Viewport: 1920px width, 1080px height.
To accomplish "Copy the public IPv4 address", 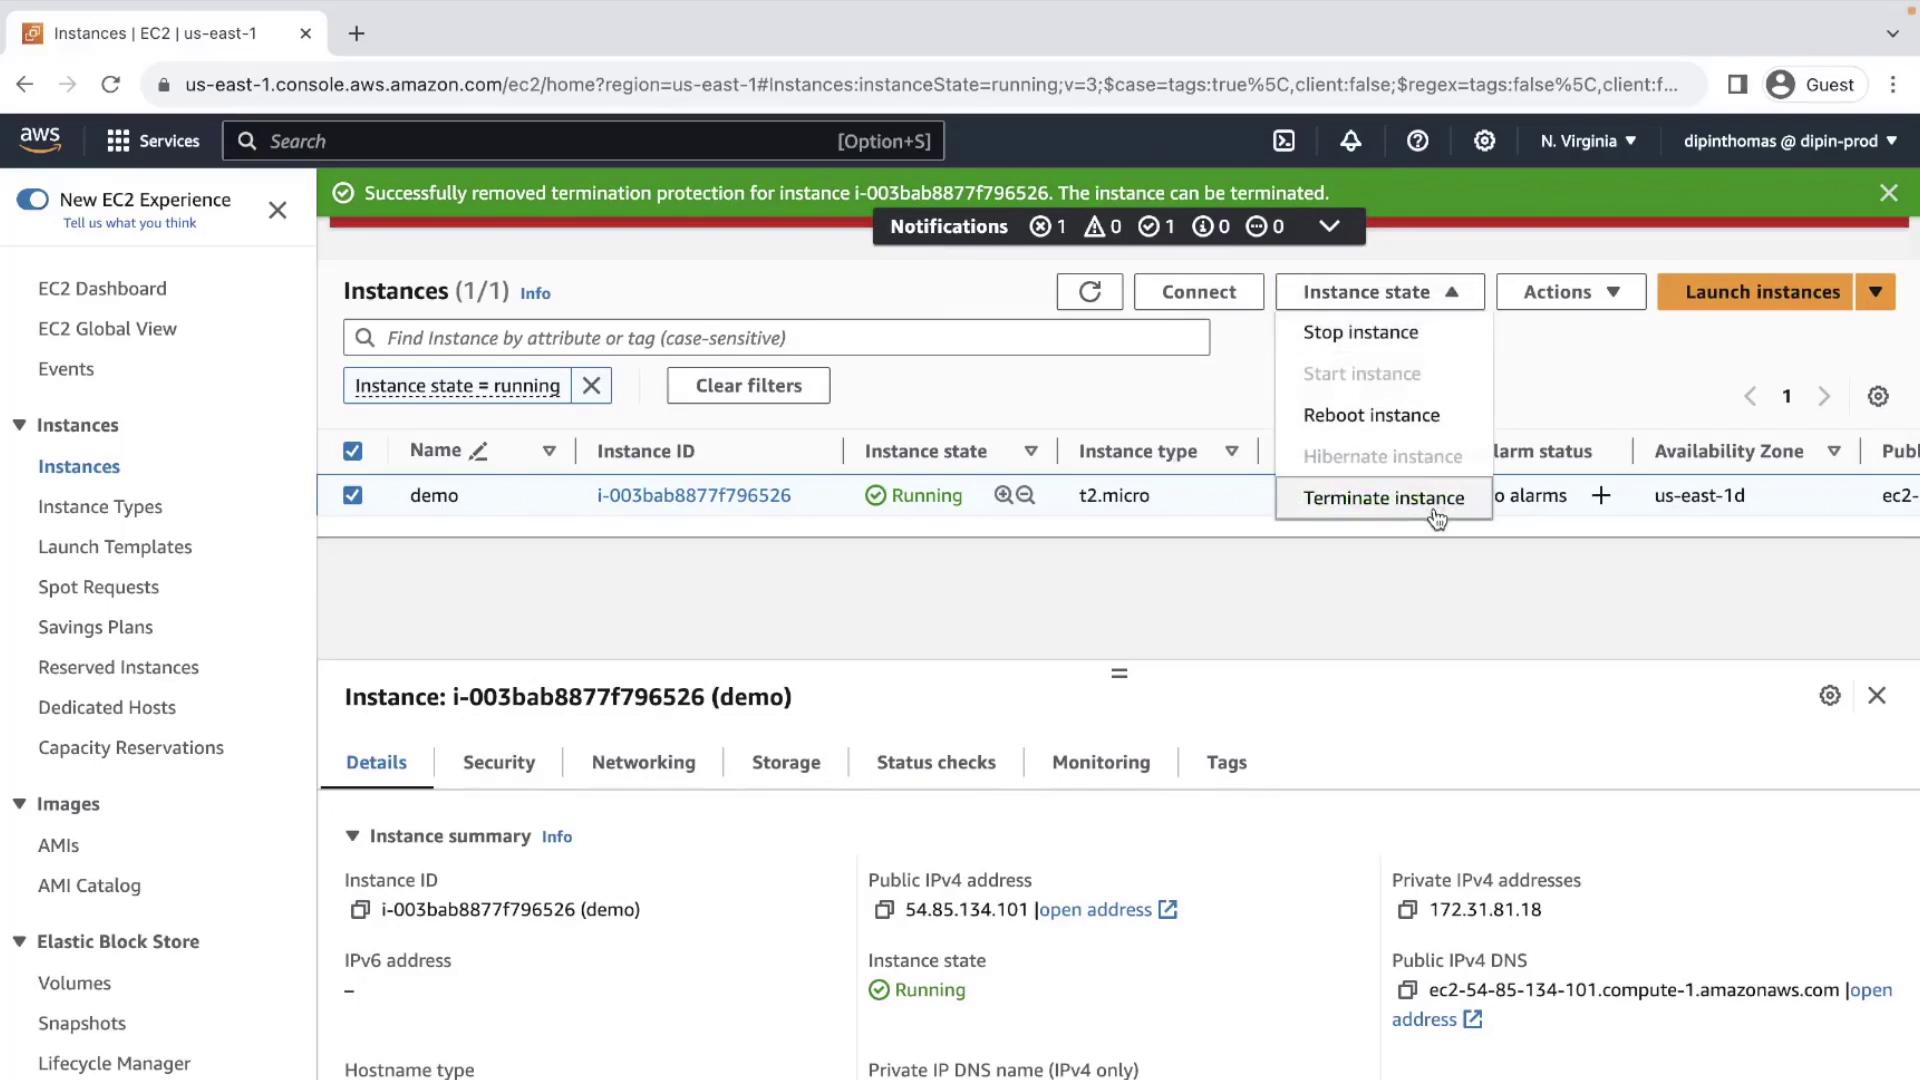I will 884,910.
